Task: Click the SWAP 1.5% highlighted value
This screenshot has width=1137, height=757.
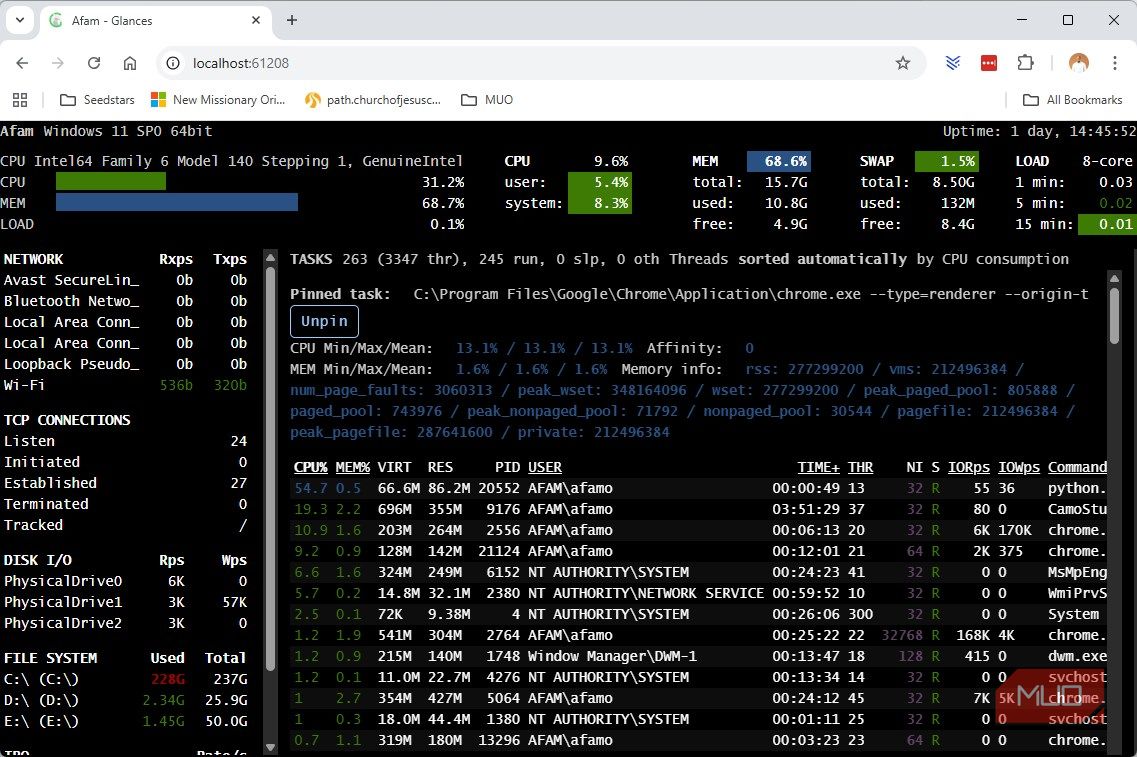Action: click(x=947, y=161)
